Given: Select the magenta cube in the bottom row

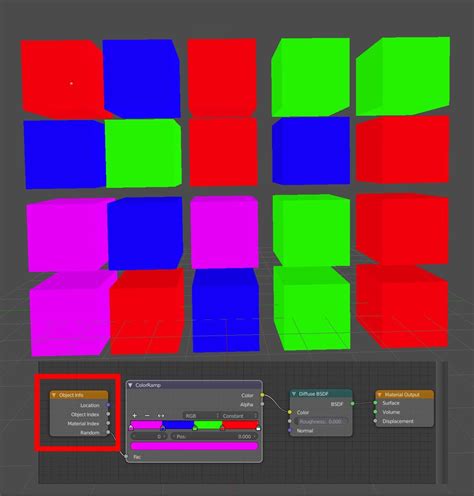Looking at the screenshot, I should pos(70,313).
